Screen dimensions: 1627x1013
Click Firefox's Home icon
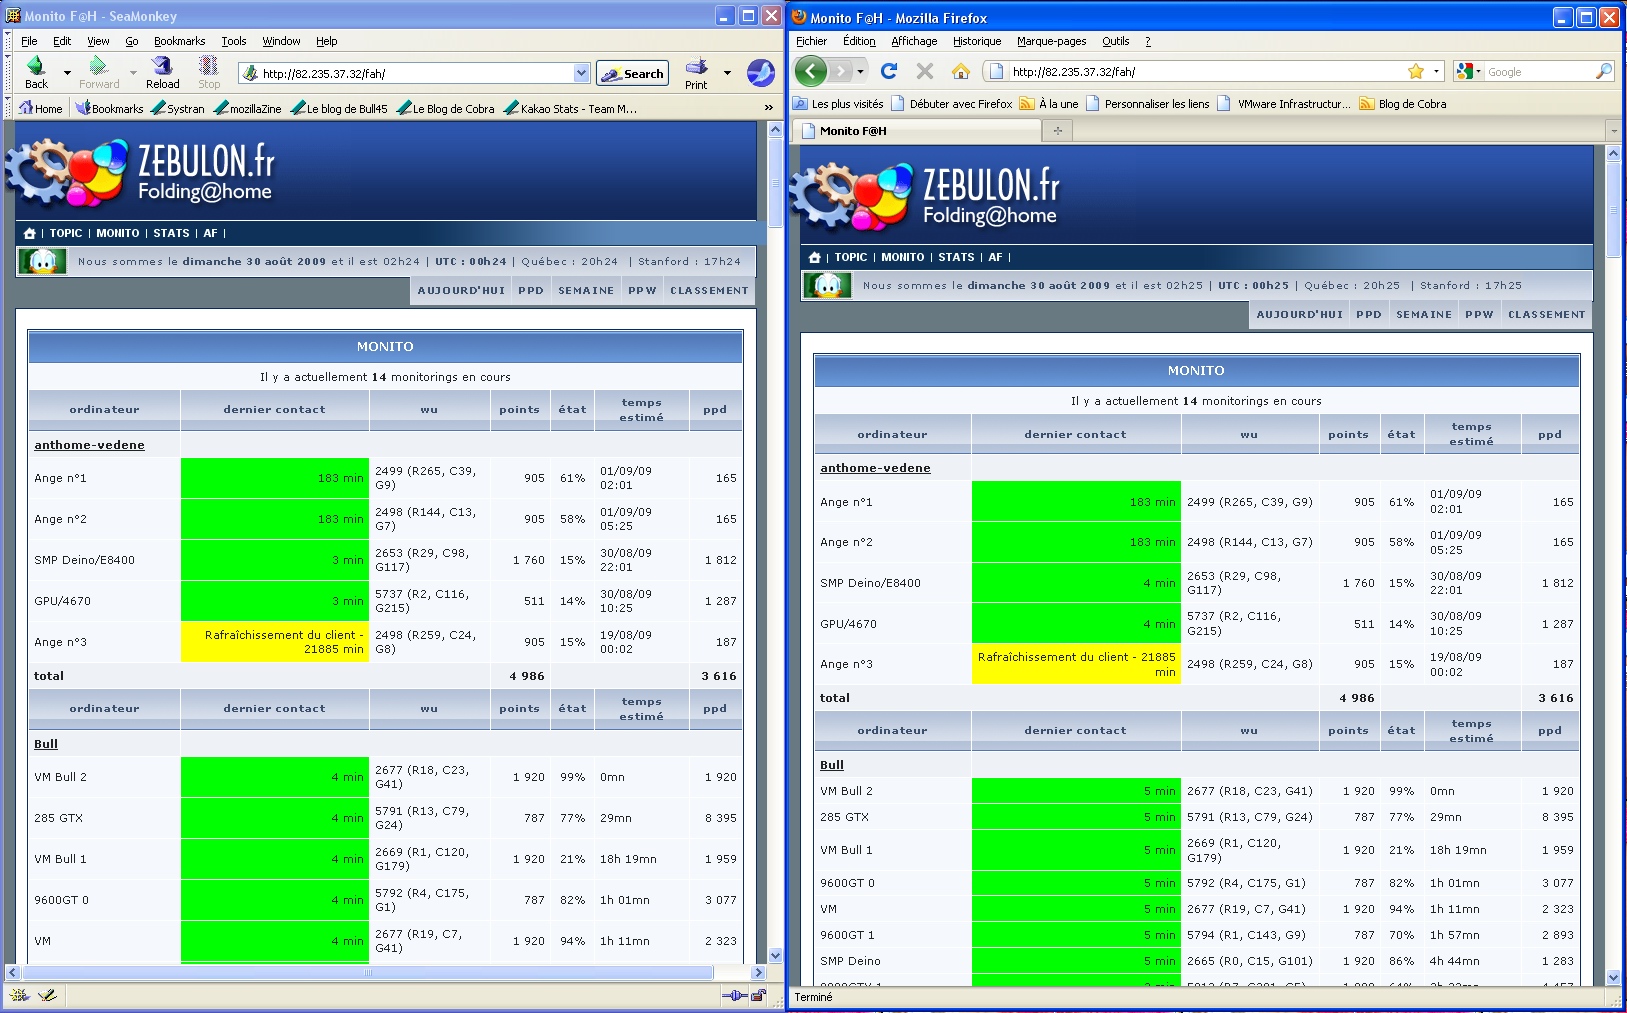pos(960,71)
